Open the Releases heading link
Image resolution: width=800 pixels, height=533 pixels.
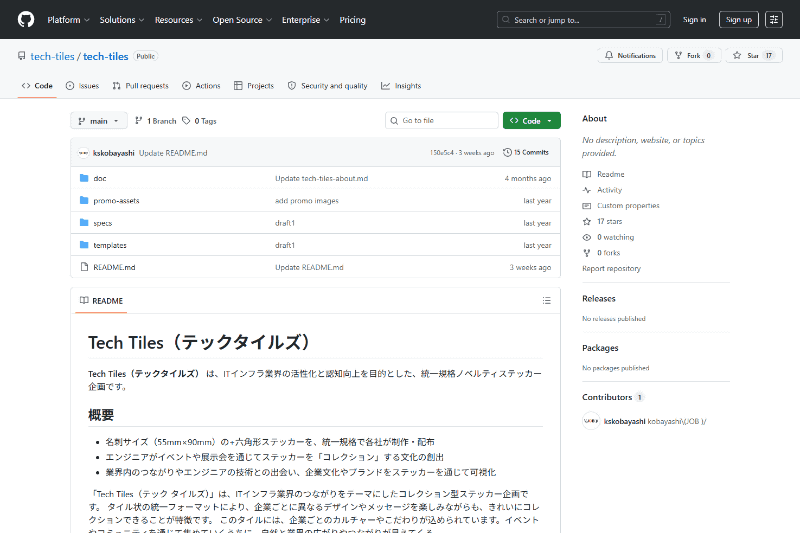[599, 299]
